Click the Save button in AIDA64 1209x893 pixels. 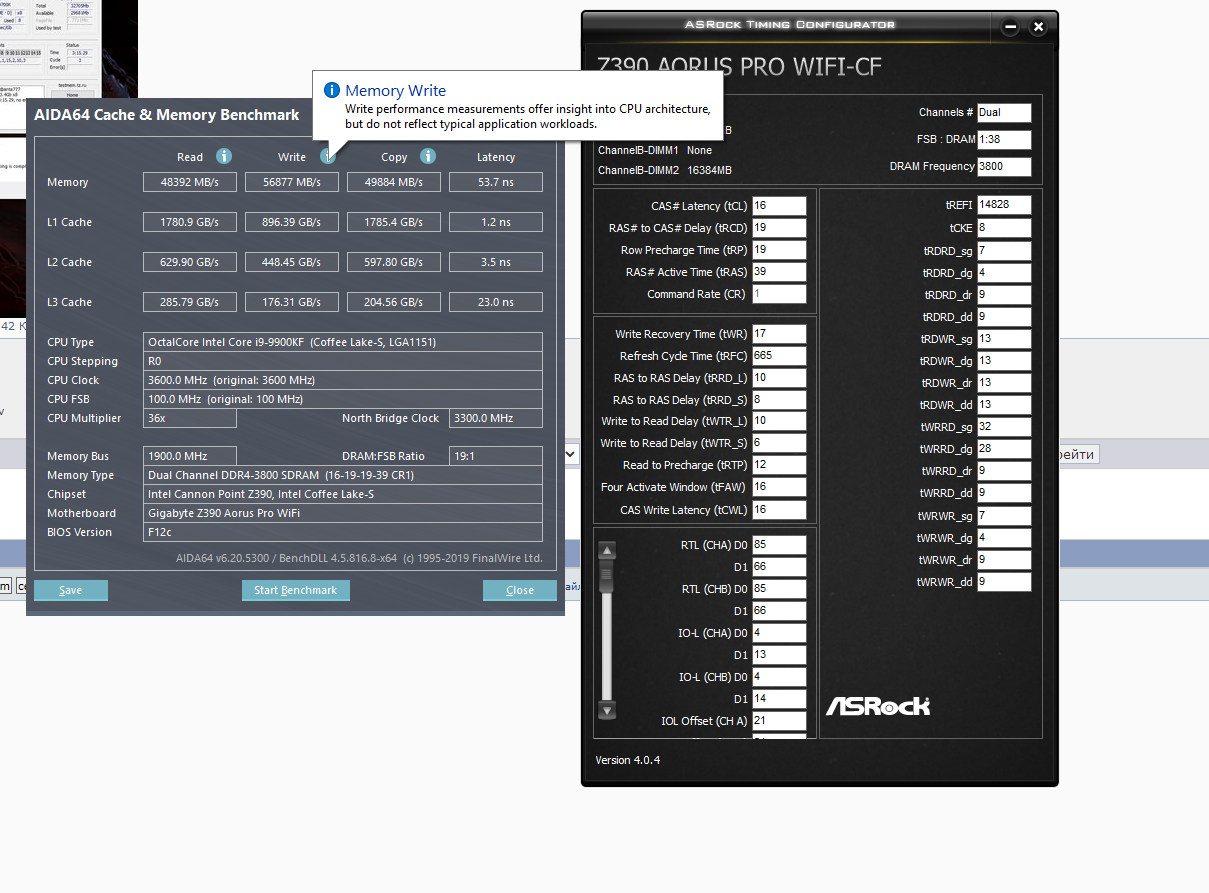point(71,590)
